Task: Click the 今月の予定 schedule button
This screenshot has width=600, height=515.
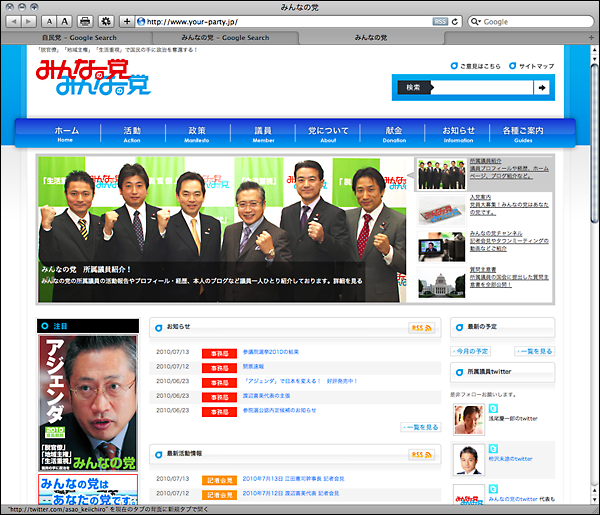Action: point(474,352)
